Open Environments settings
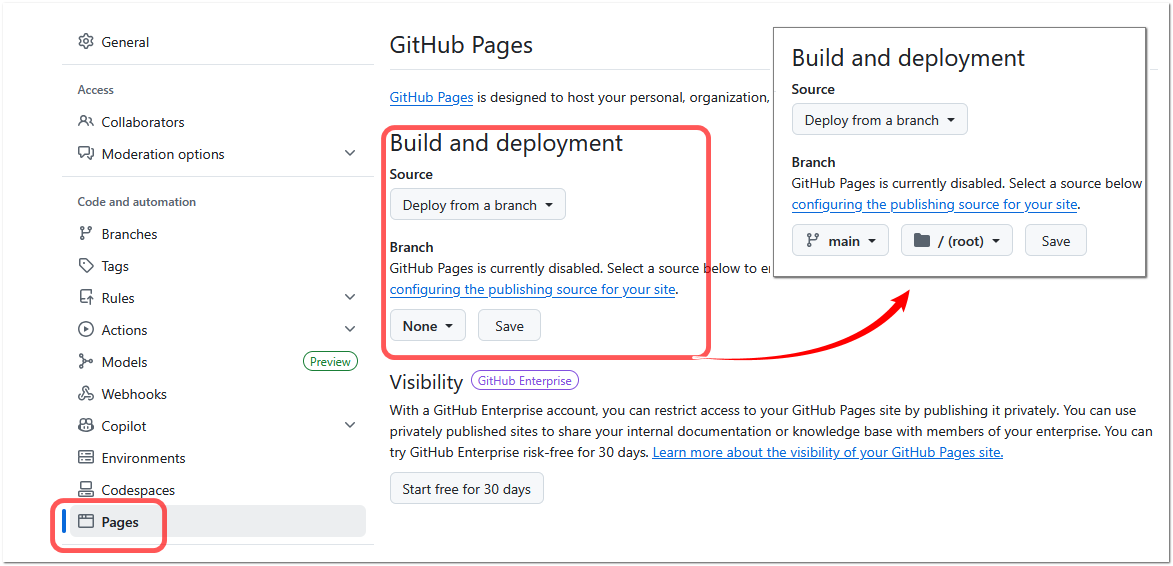 pyautogui.click(x=144, y=458)
